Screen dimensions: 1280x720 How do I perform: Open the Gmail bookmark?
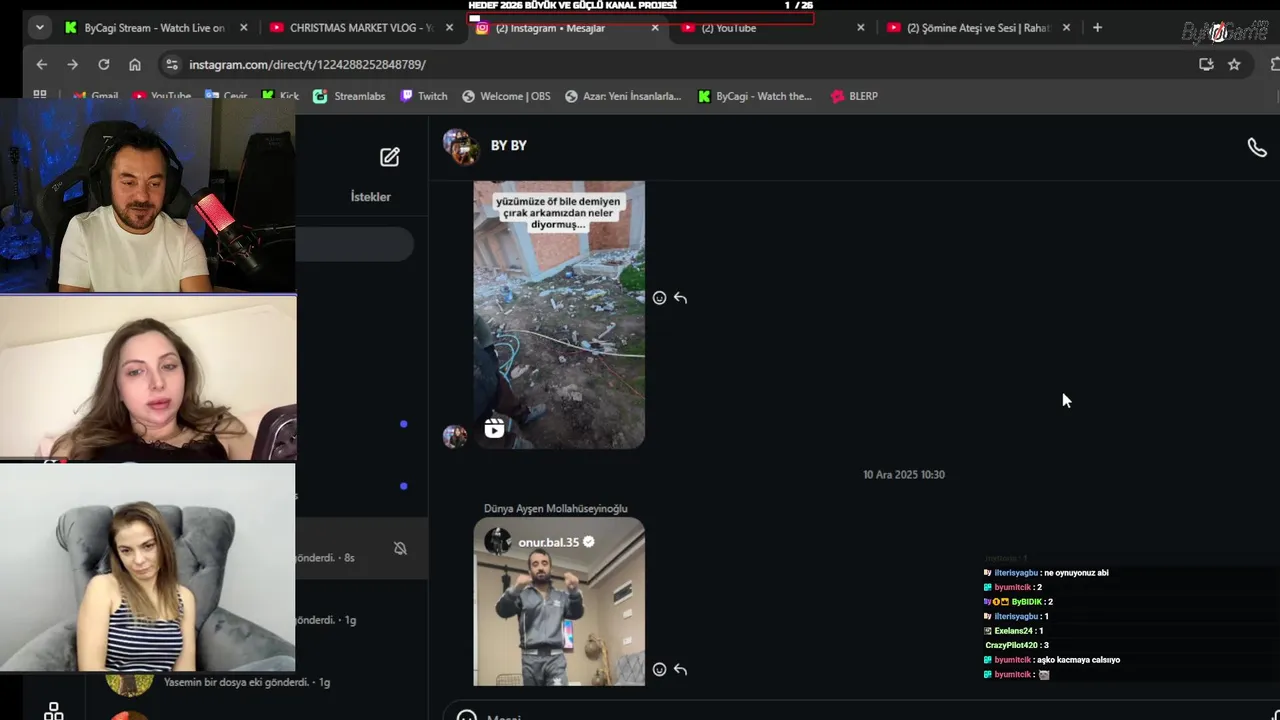pyautogui.click(x=96, y=97)
